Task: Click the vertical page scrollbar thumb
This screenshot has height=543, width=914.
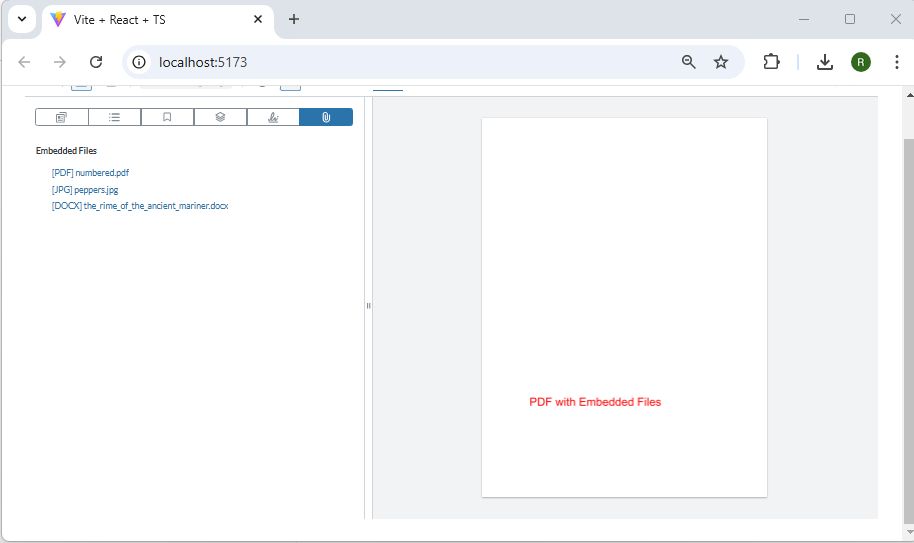Action: tap(909, 331)
